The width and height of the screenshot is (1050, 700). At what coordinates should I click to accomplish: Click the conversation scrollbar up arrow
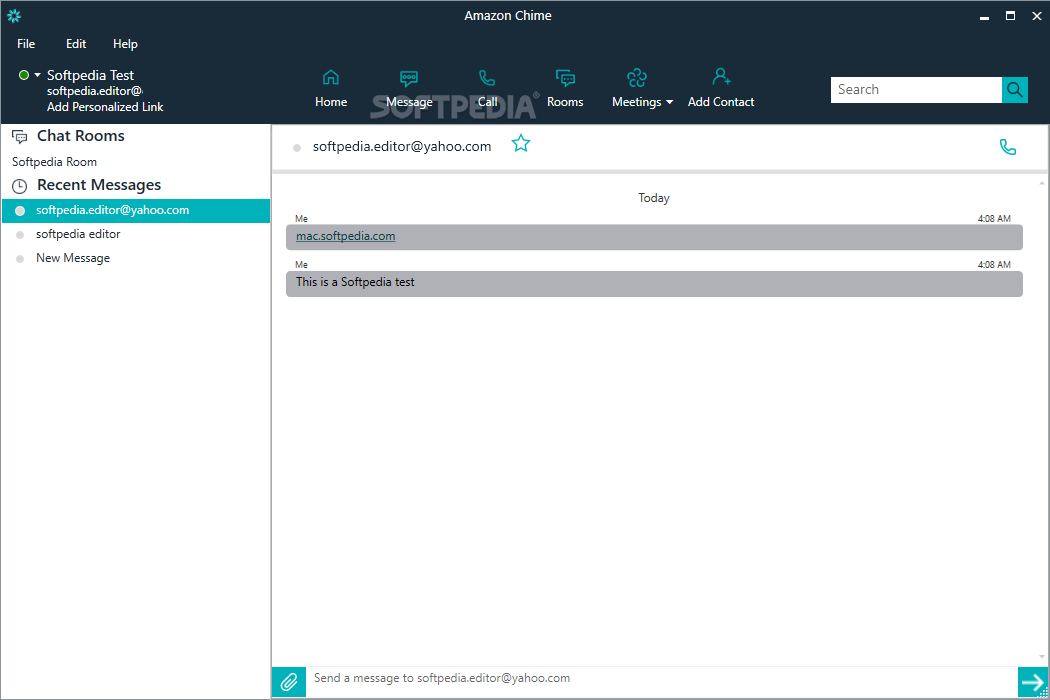click(1042, 183)
